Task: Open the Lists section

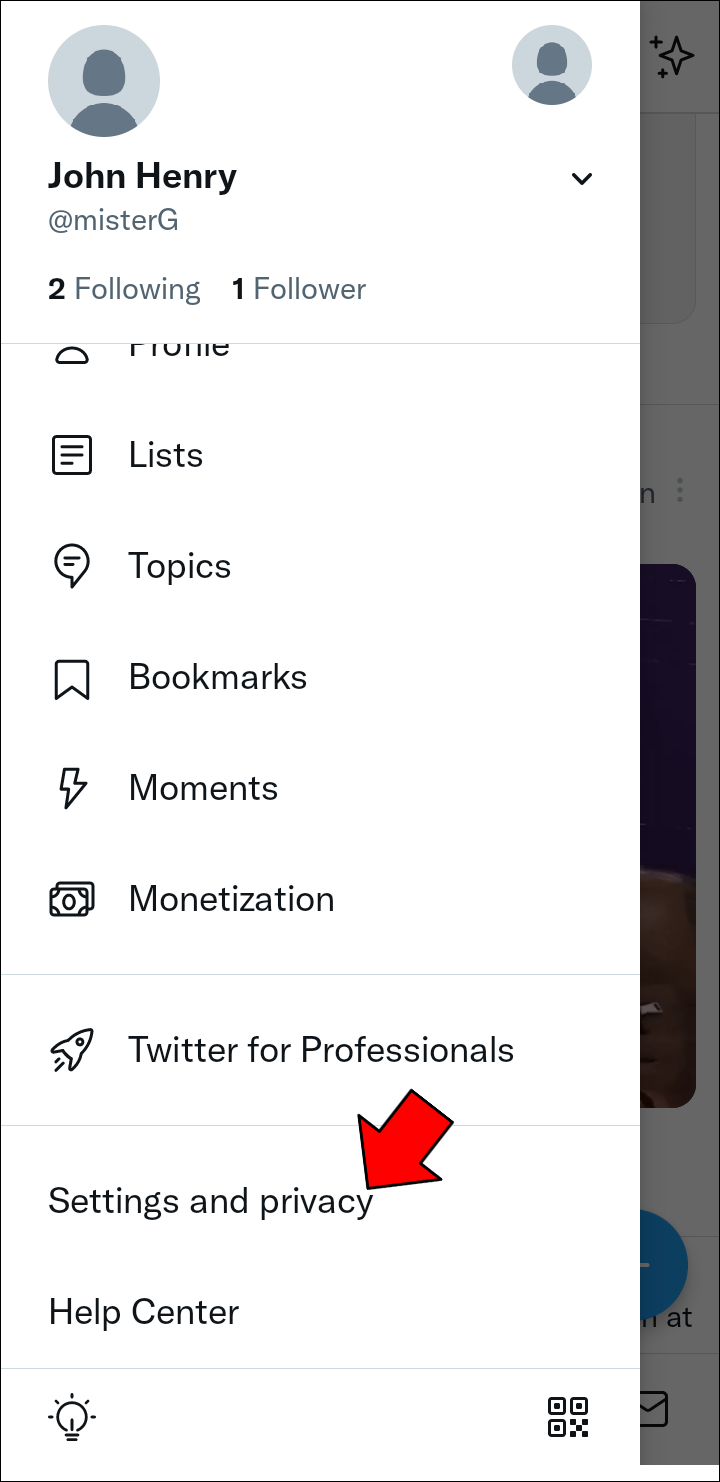Action: click(x=164, y=454)
